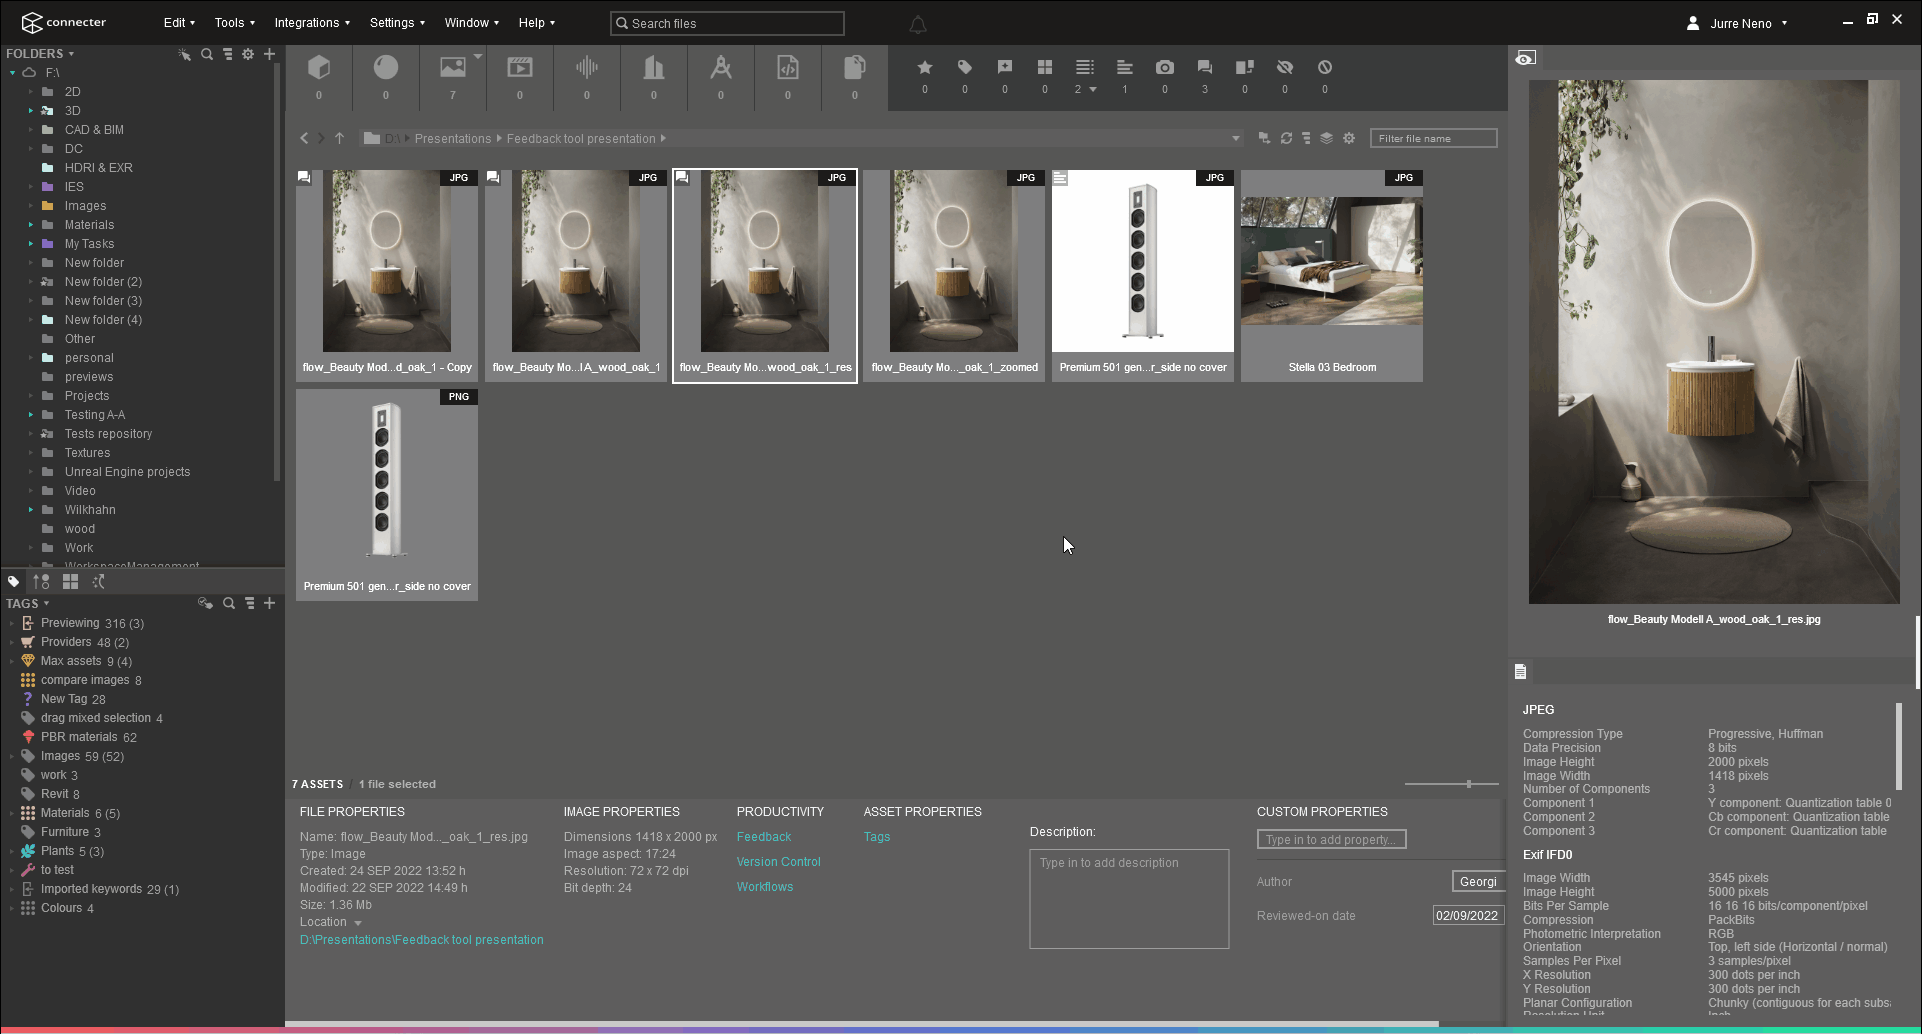The width and height of the screenshot is (1922, 1034).
Task: Open the Help menu
Action: [536, 22]
